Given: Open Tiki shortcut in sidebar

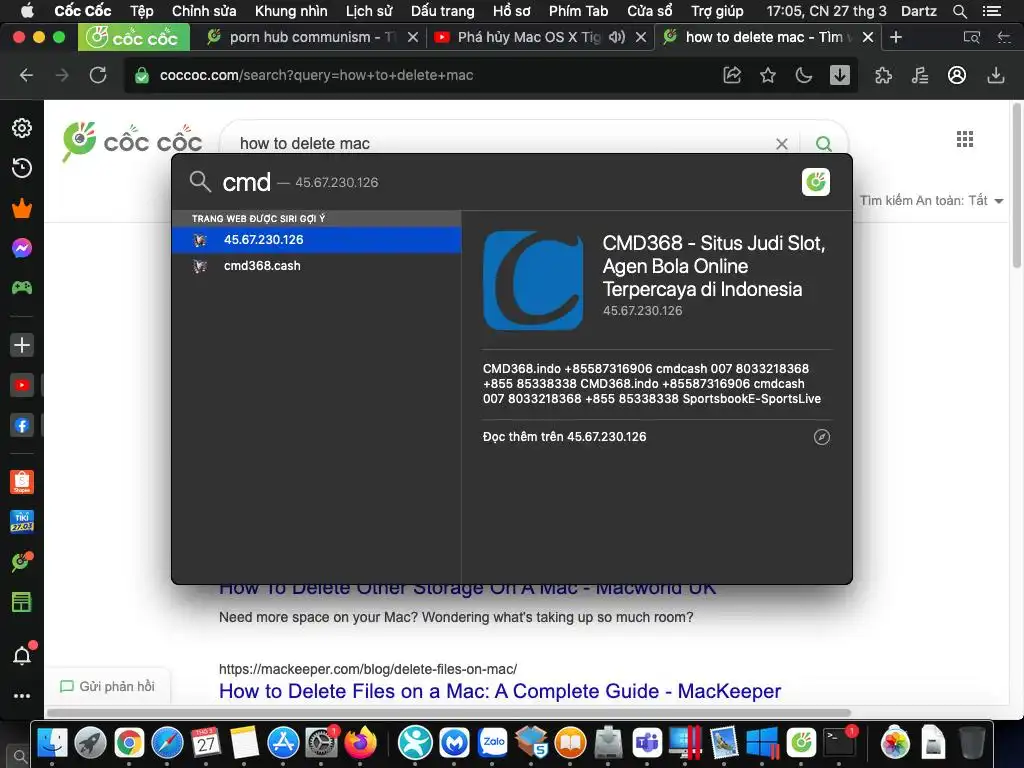Looking at the screenshot, I should [22, 522].
